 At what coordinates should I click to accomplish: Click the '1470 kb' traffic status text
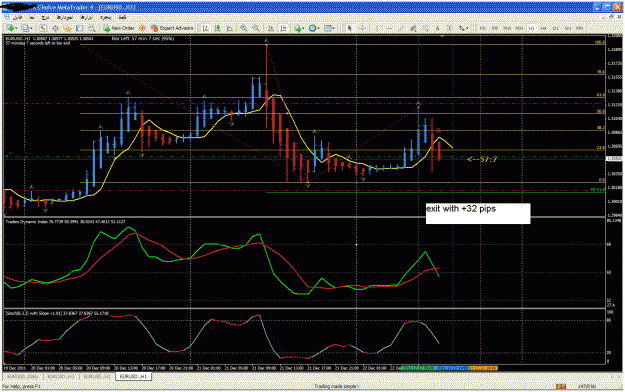(587, 386)
